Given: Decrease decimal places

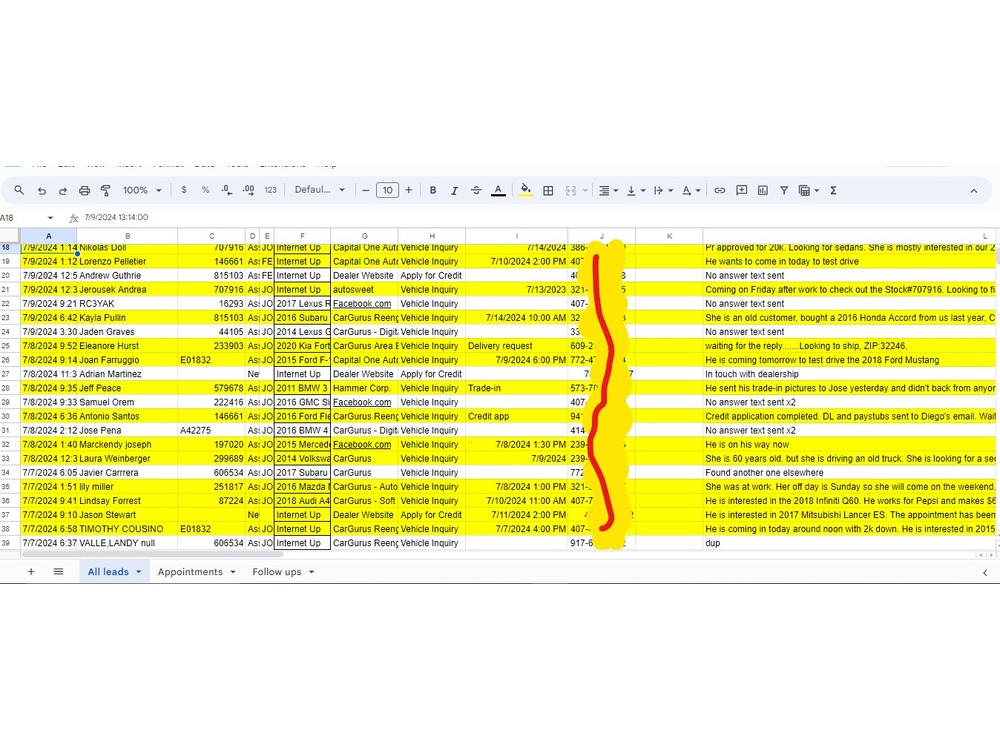Looking at the screenshot, I should click(227, 190).
